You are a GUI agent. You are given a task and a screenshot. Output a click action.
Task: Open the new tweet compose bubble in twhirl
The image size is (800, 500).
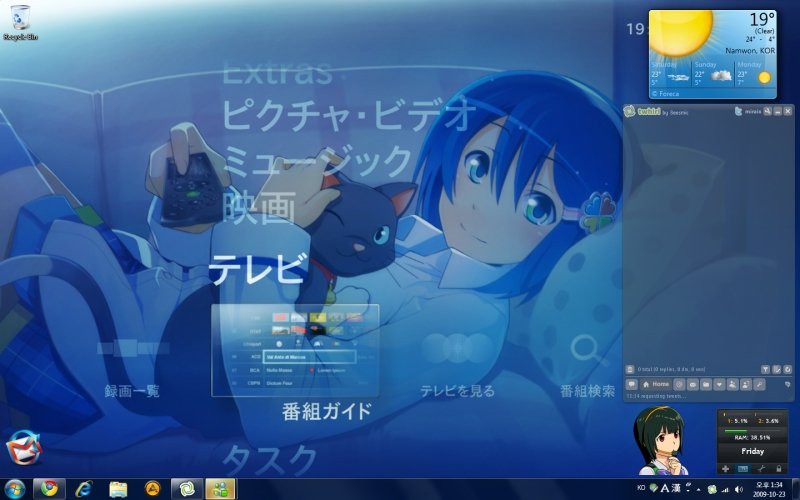(631, 384)
